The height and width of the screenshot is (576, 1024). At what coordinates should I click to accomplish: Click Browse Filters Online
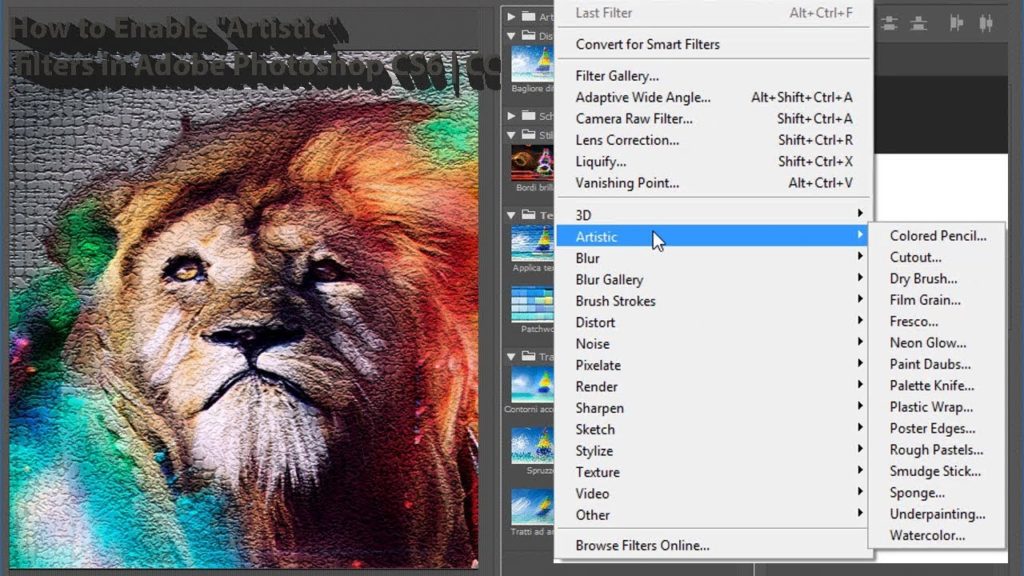click(713, 545)
